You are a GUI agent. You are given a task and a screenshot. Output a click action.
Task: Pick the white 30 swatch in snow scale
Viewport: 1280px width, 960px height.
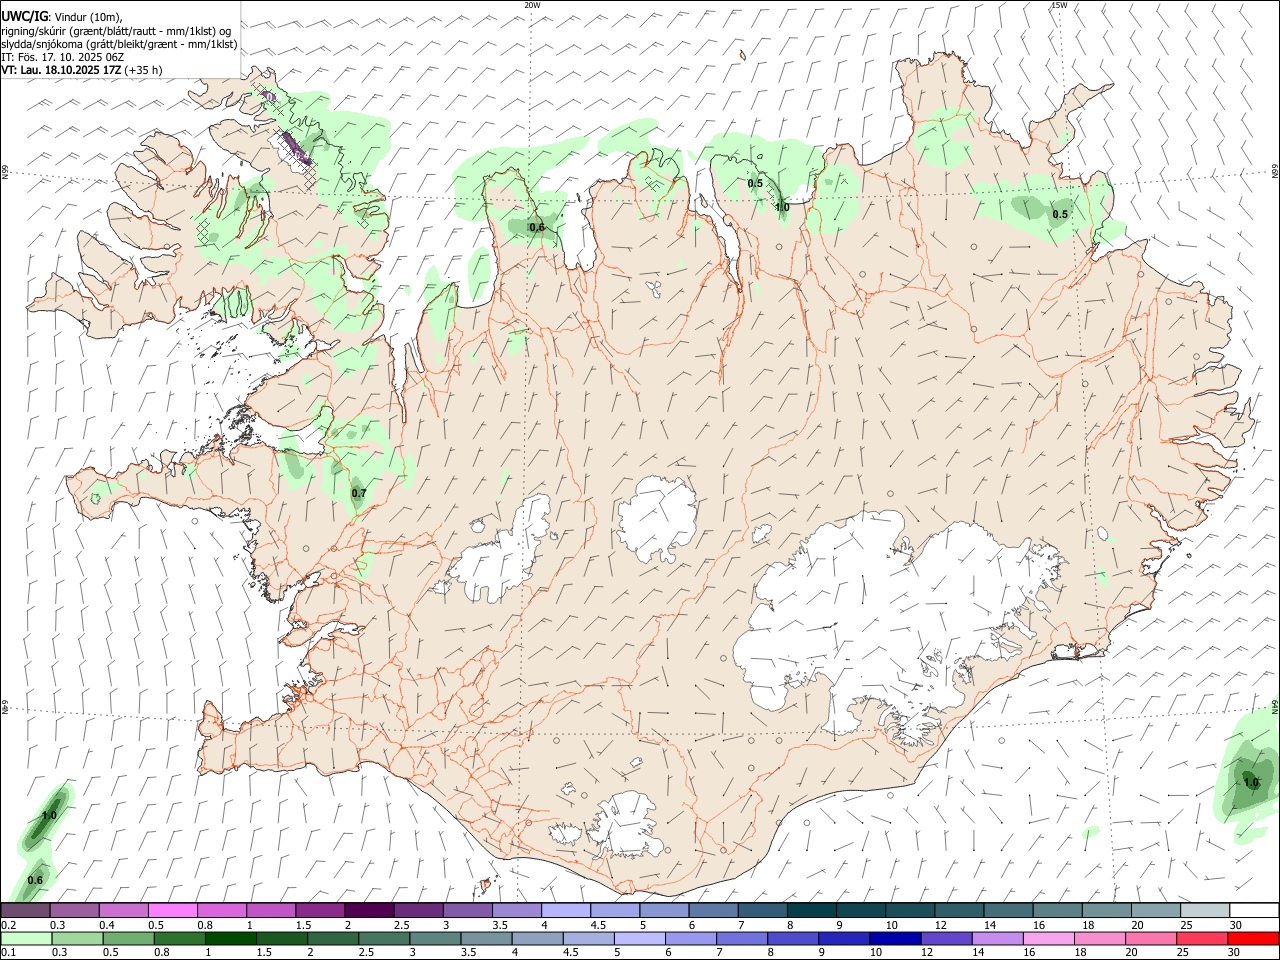[1254, 911]
